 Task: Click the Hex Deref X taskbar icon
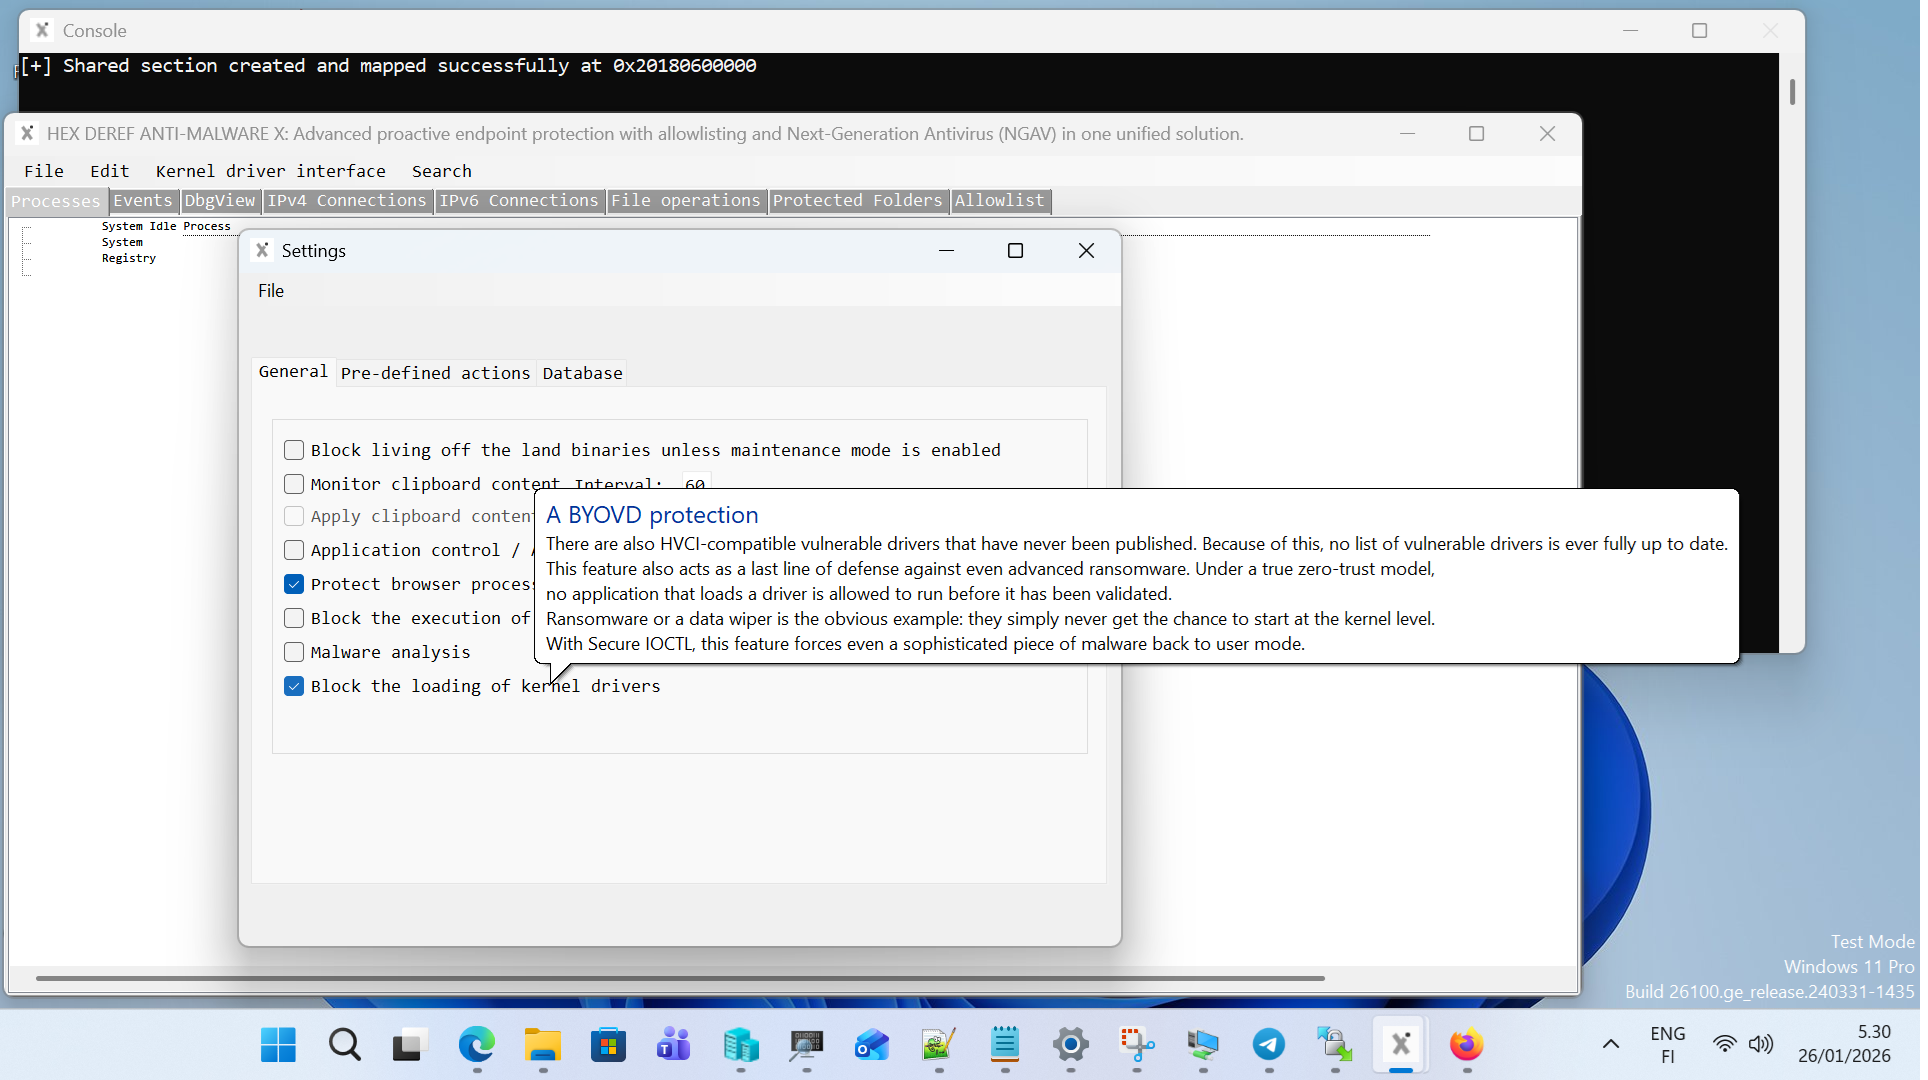[x=1400, y=1045]
